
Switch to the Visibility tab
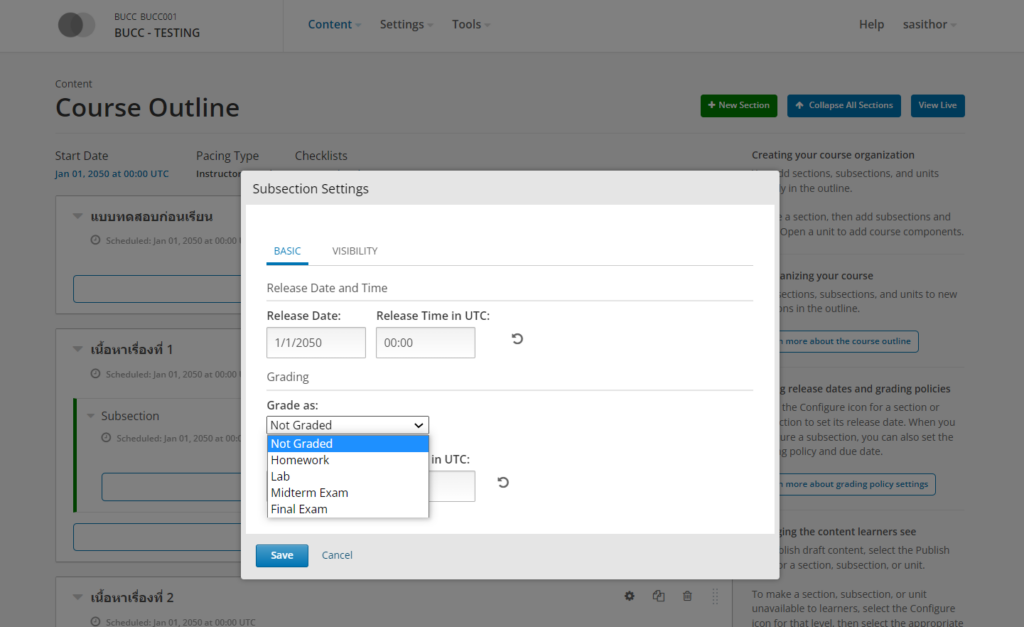(355, 251)
